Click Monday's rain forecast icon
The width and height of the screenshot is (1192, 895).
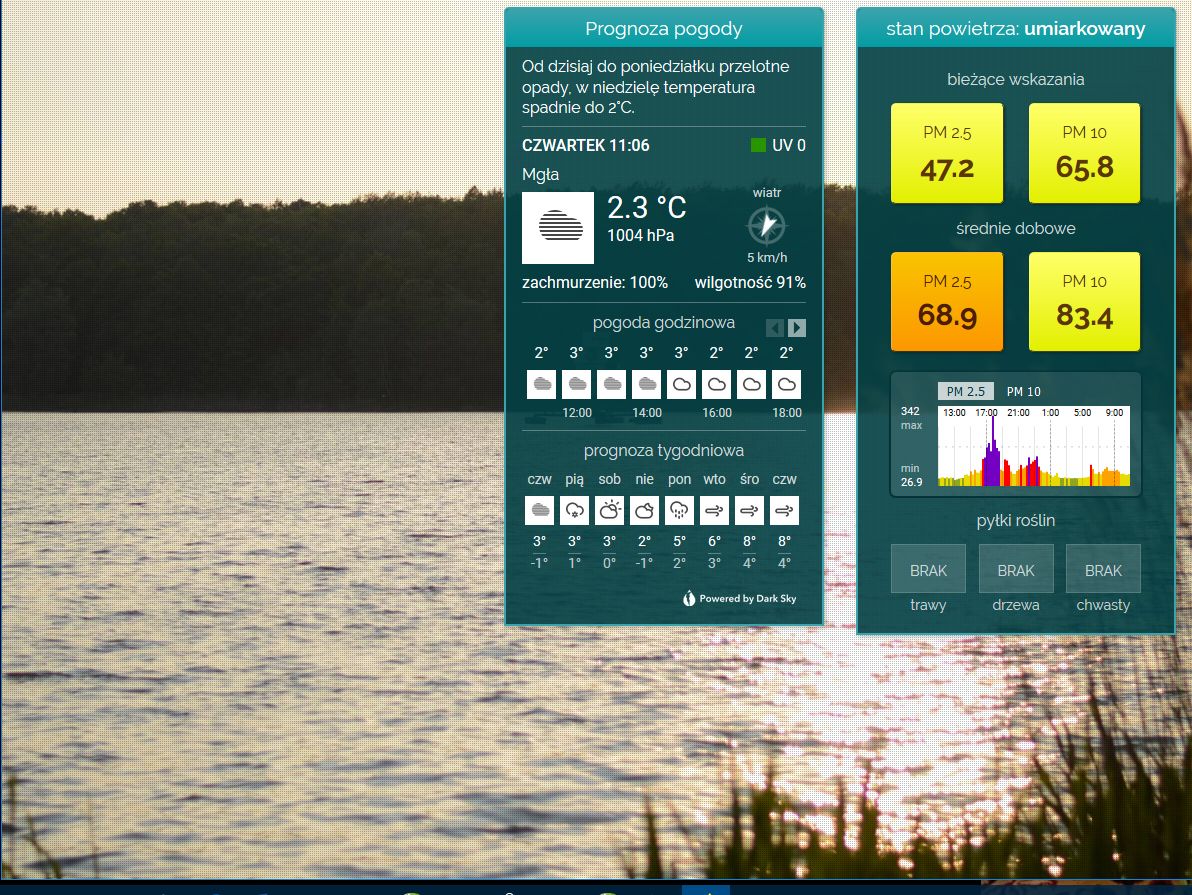click(680, 510)
